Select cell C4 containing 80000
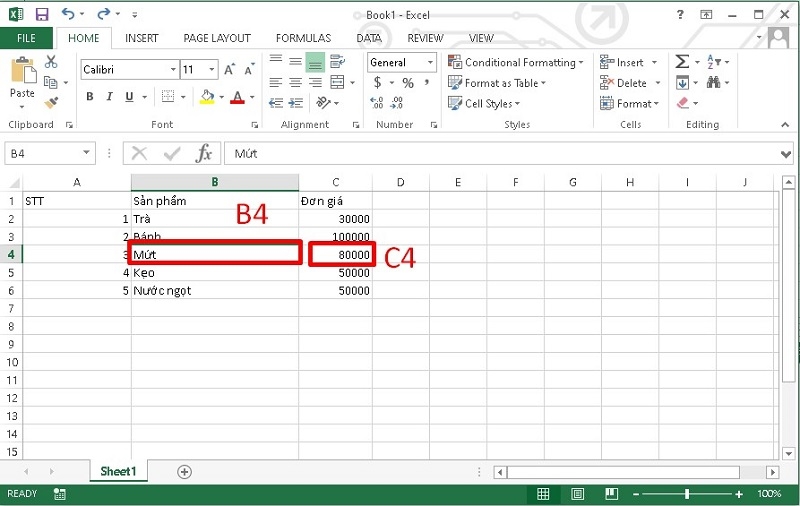 click(x=341, y=255)
